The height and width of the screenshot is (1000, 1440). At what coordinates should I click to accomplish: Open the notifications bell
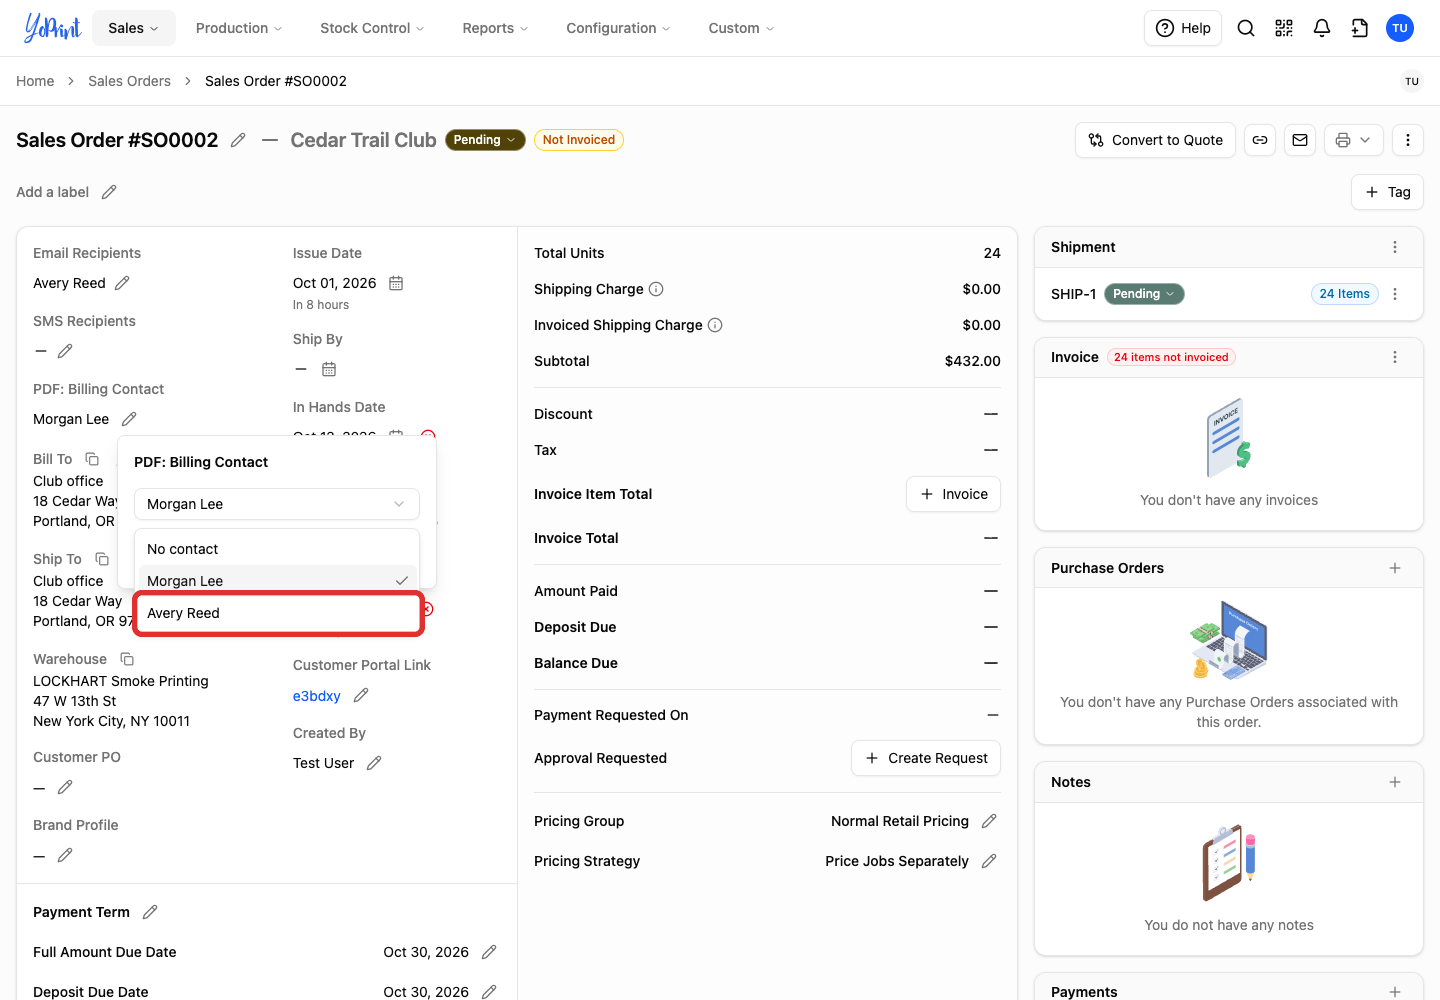(x=1322, y=28)
